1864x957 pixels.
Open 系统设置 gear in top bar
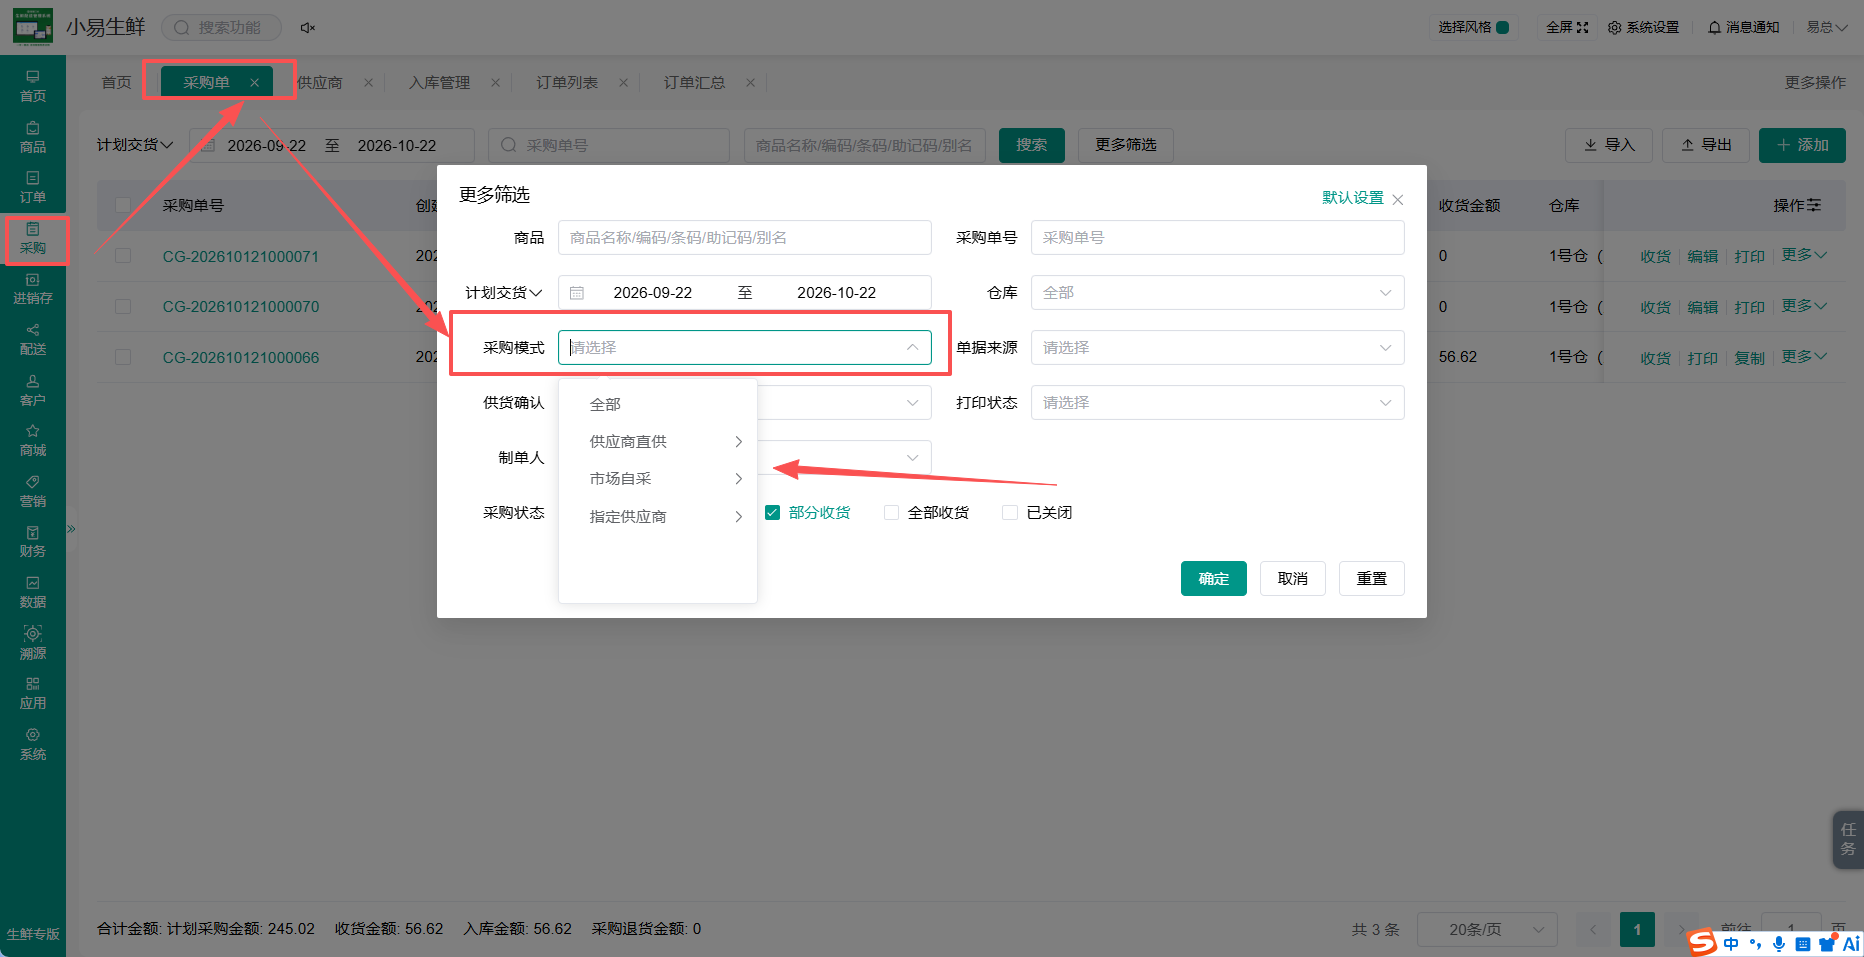1643,28
